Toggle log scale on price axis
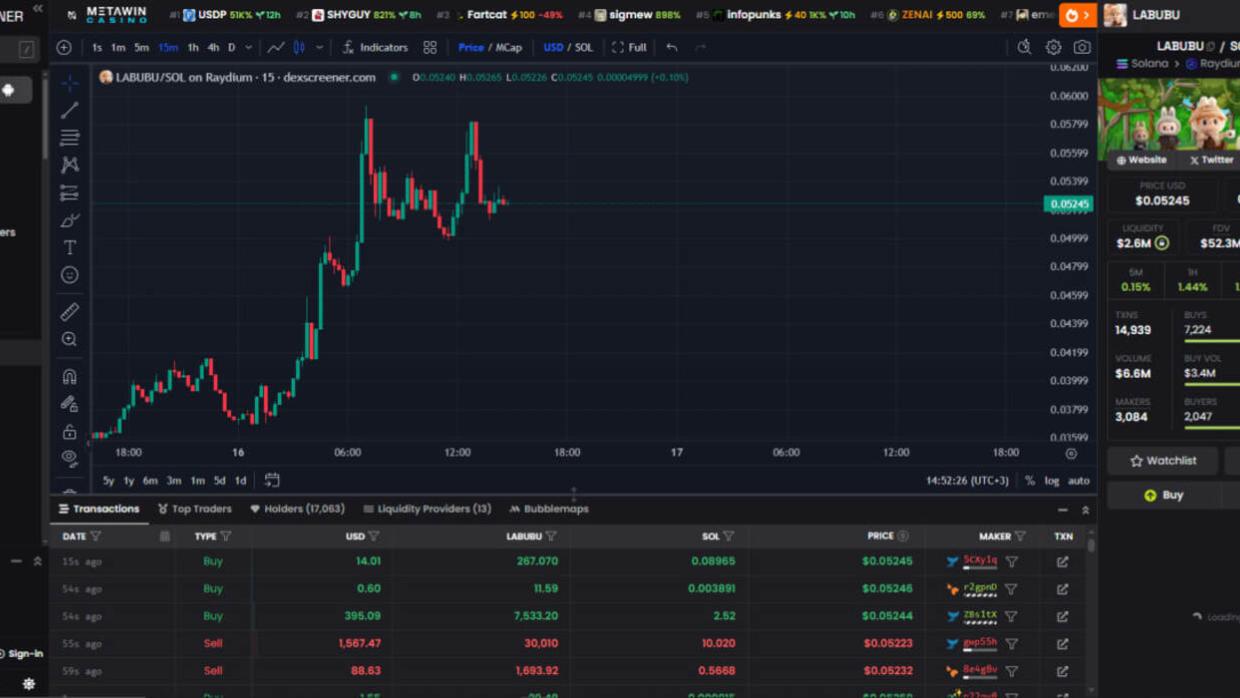This screenshot has height=698, width=1240. point(1052,481)
